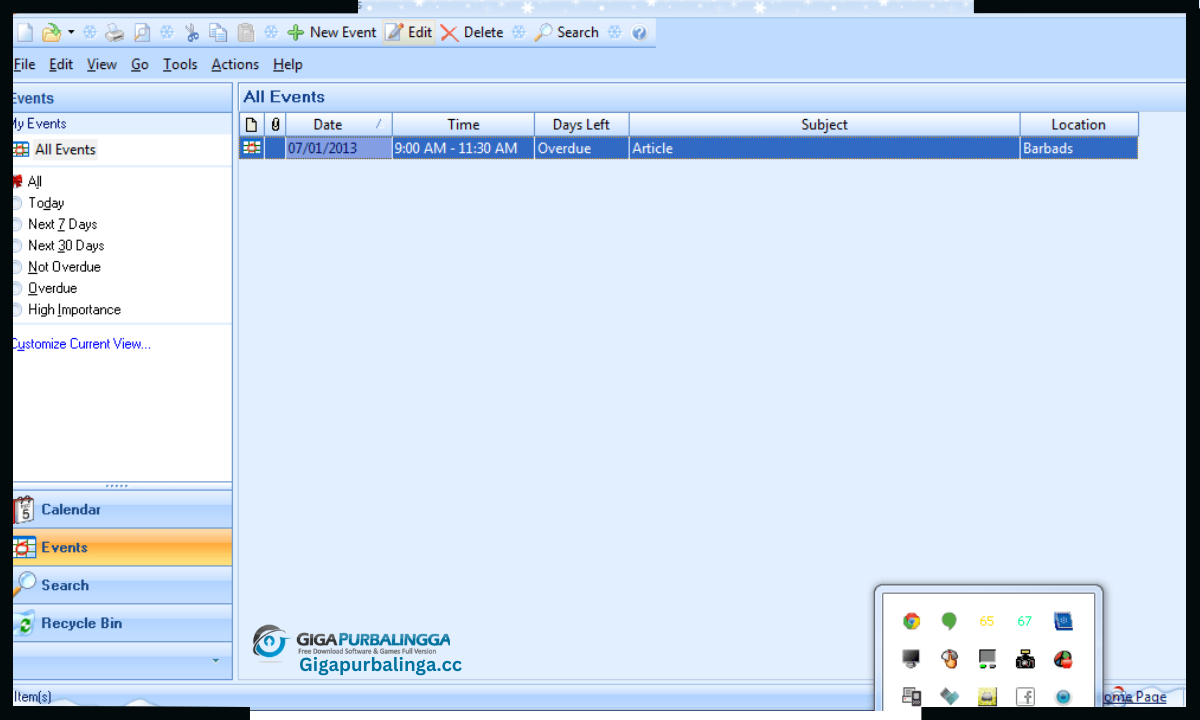The image size is (1200, 720).
Task: Click the camera icon in the tray popup
Action: point(1025,659)
